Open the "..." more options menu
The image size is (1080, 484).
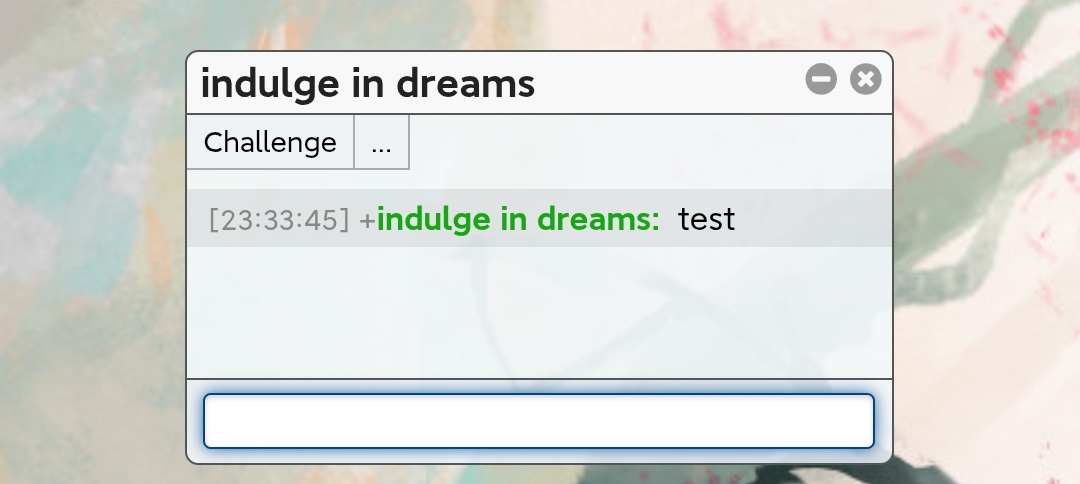(381, 142)
